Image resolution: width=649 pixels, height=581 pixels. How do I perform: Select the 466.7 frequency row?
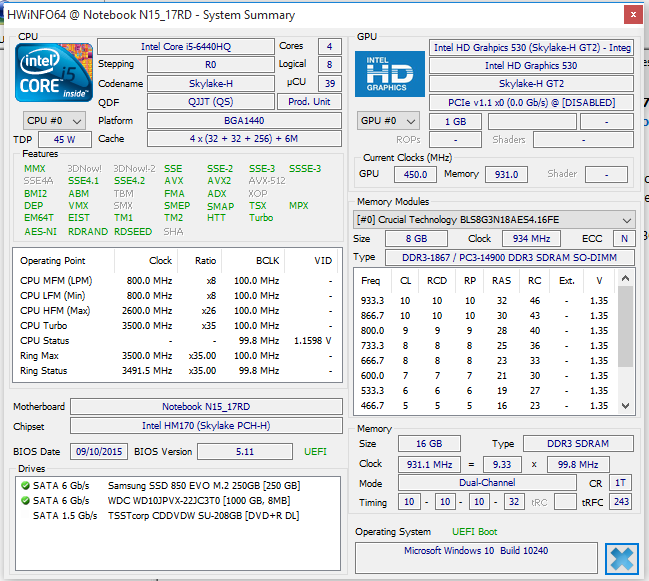click(486, 406)
